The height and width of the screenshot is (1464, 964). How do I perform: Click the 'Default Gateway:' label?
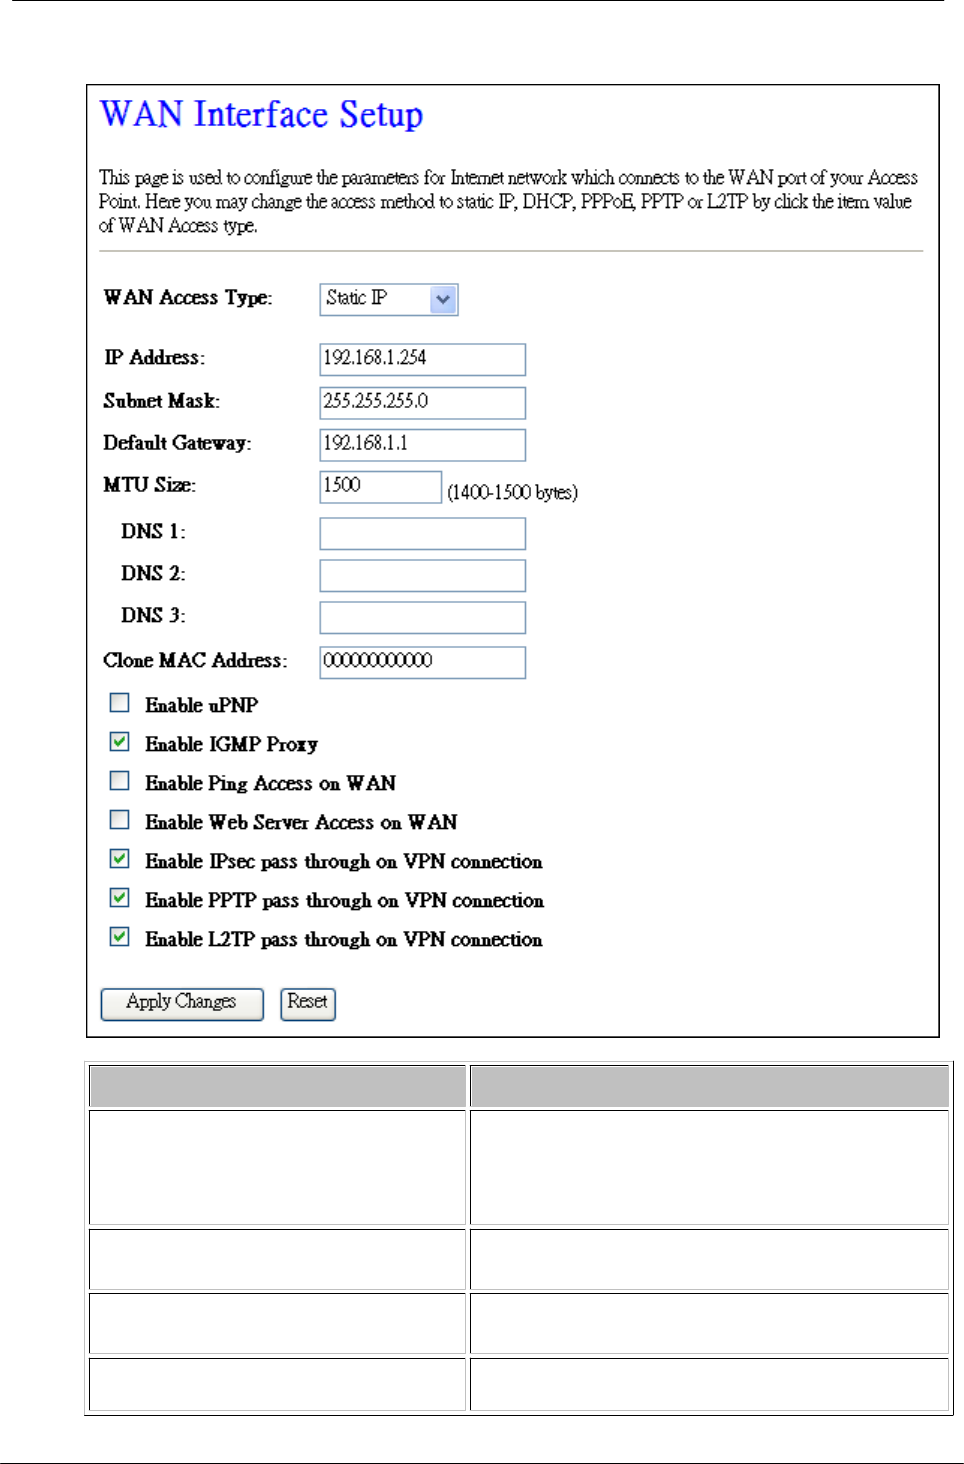click(177, 443)
